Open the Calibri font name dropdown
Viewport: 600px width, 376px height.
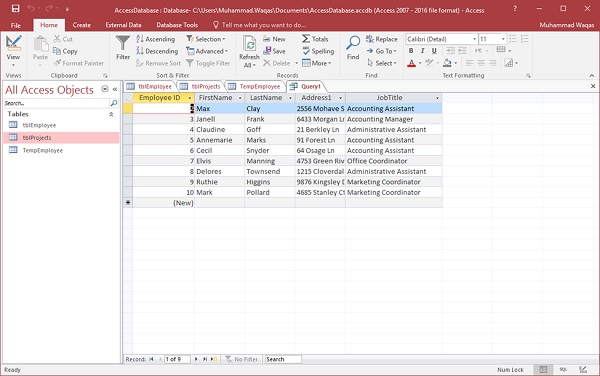[474, 39]
